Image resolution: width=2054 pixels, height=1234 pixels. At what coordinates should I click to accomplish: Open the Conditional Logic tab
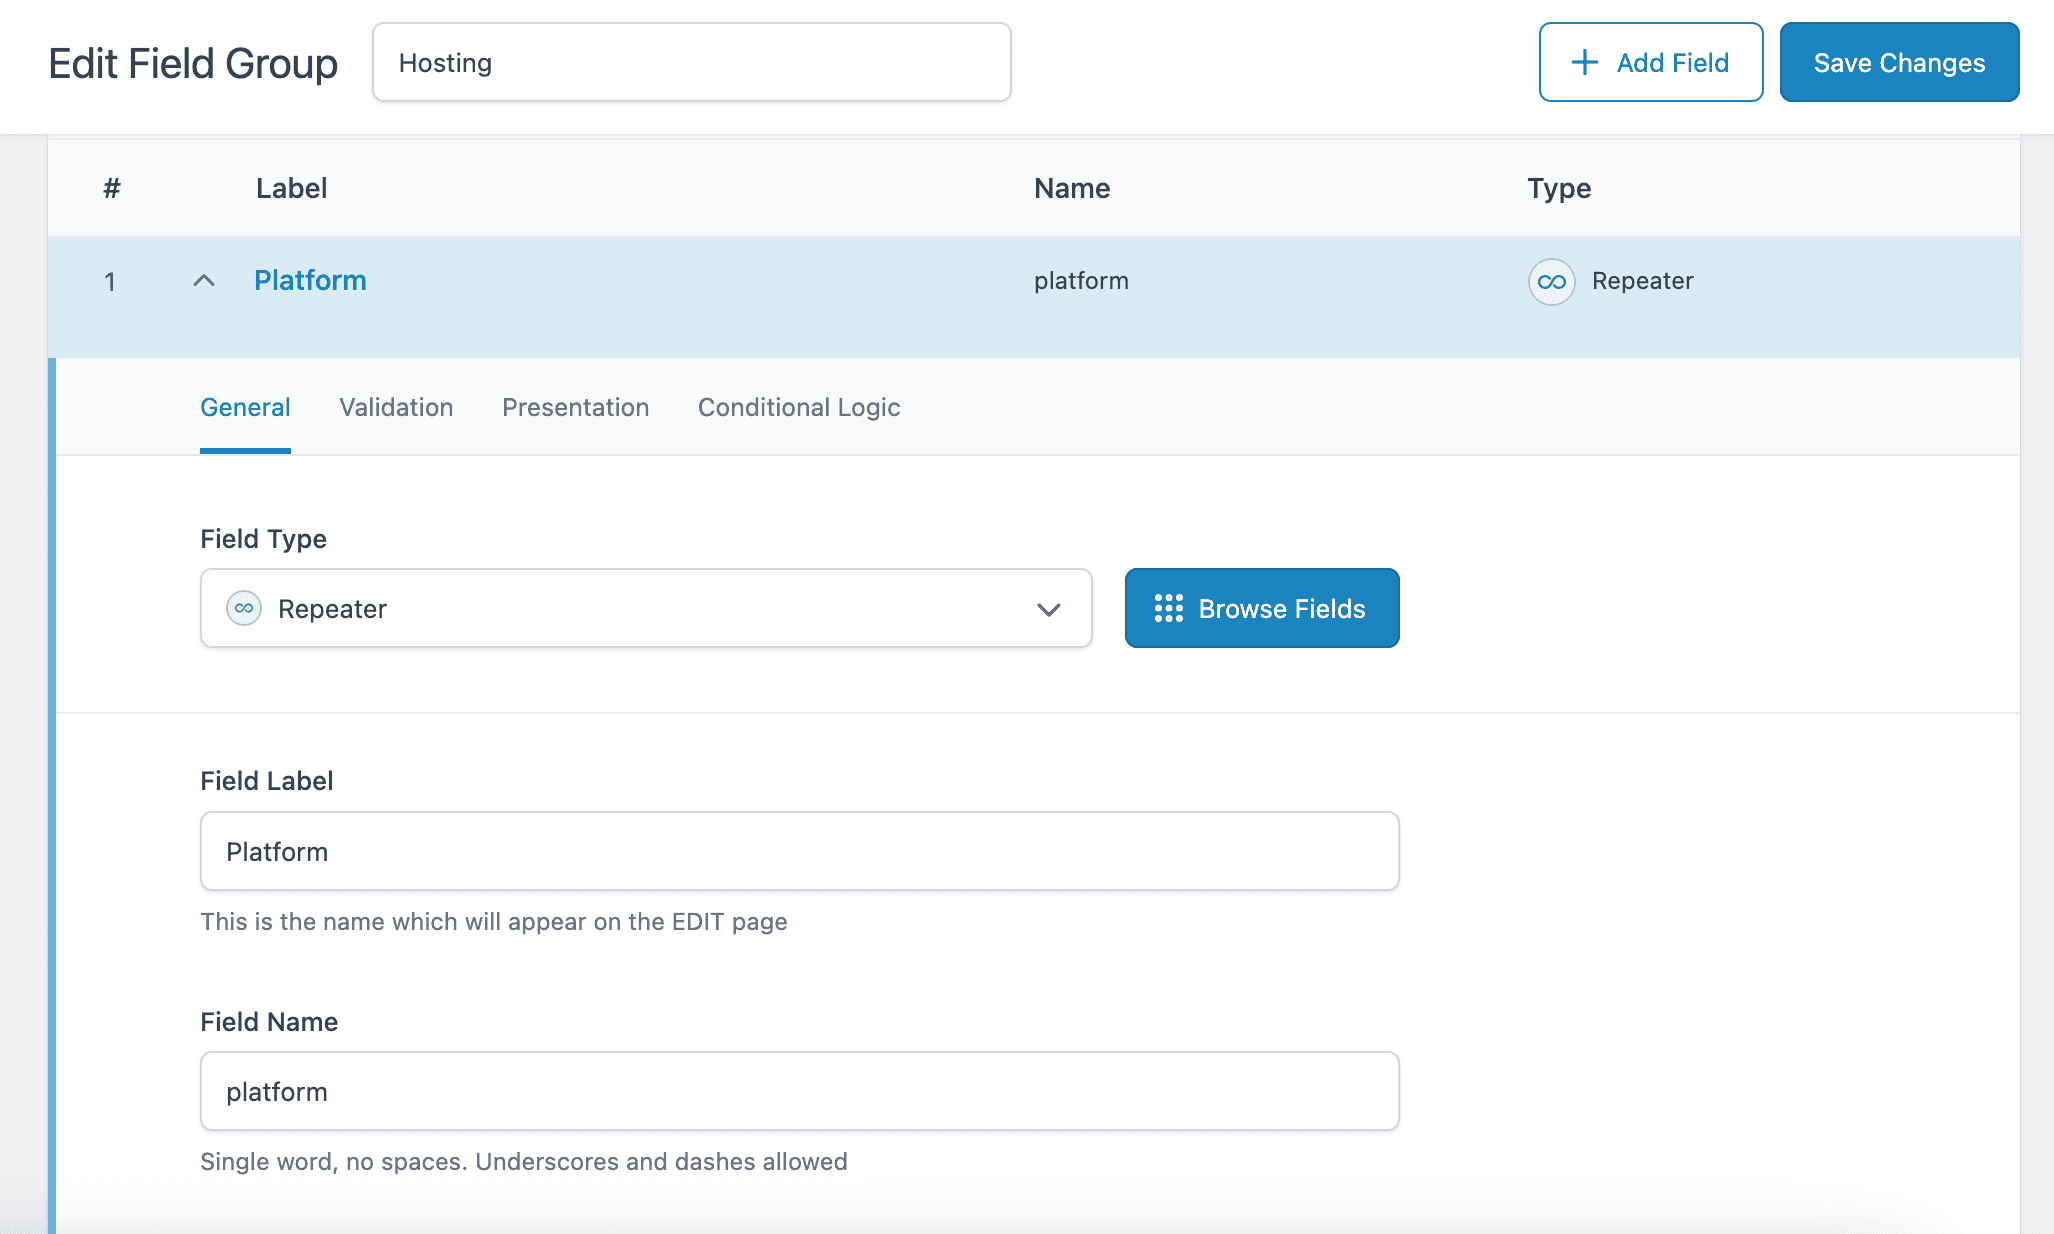[799, 408]
